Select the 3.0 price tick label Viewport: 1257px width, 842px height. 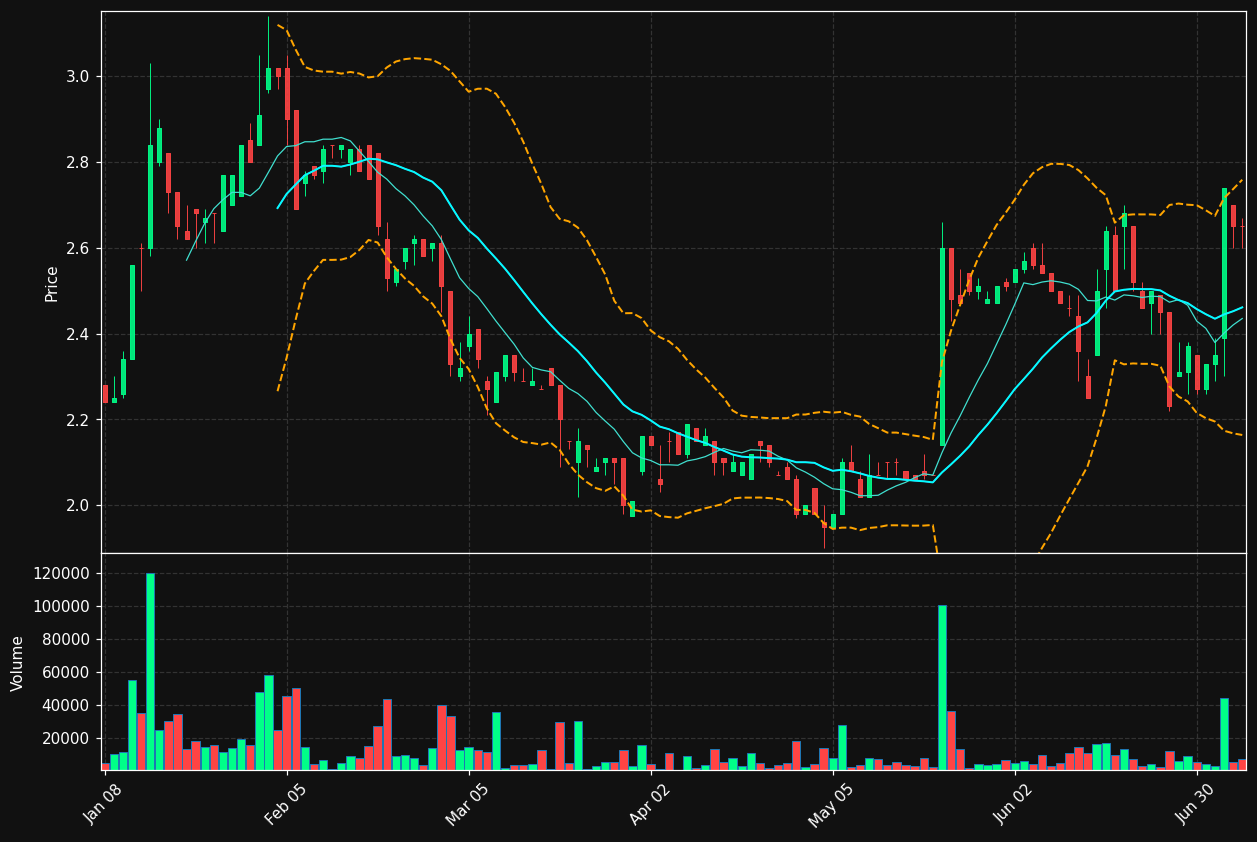pyautogui.click(x=78, y=77)
